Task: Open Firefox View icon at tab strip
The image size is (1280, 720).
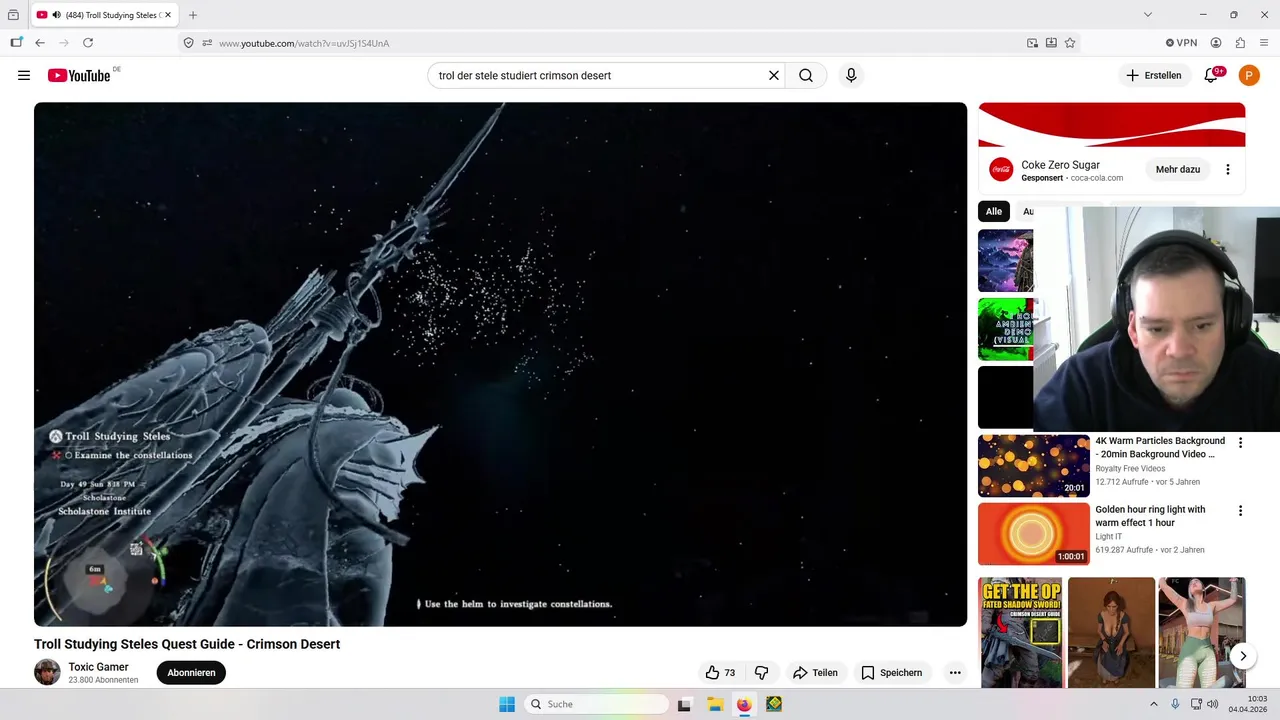Action: [x=13, y=15]
